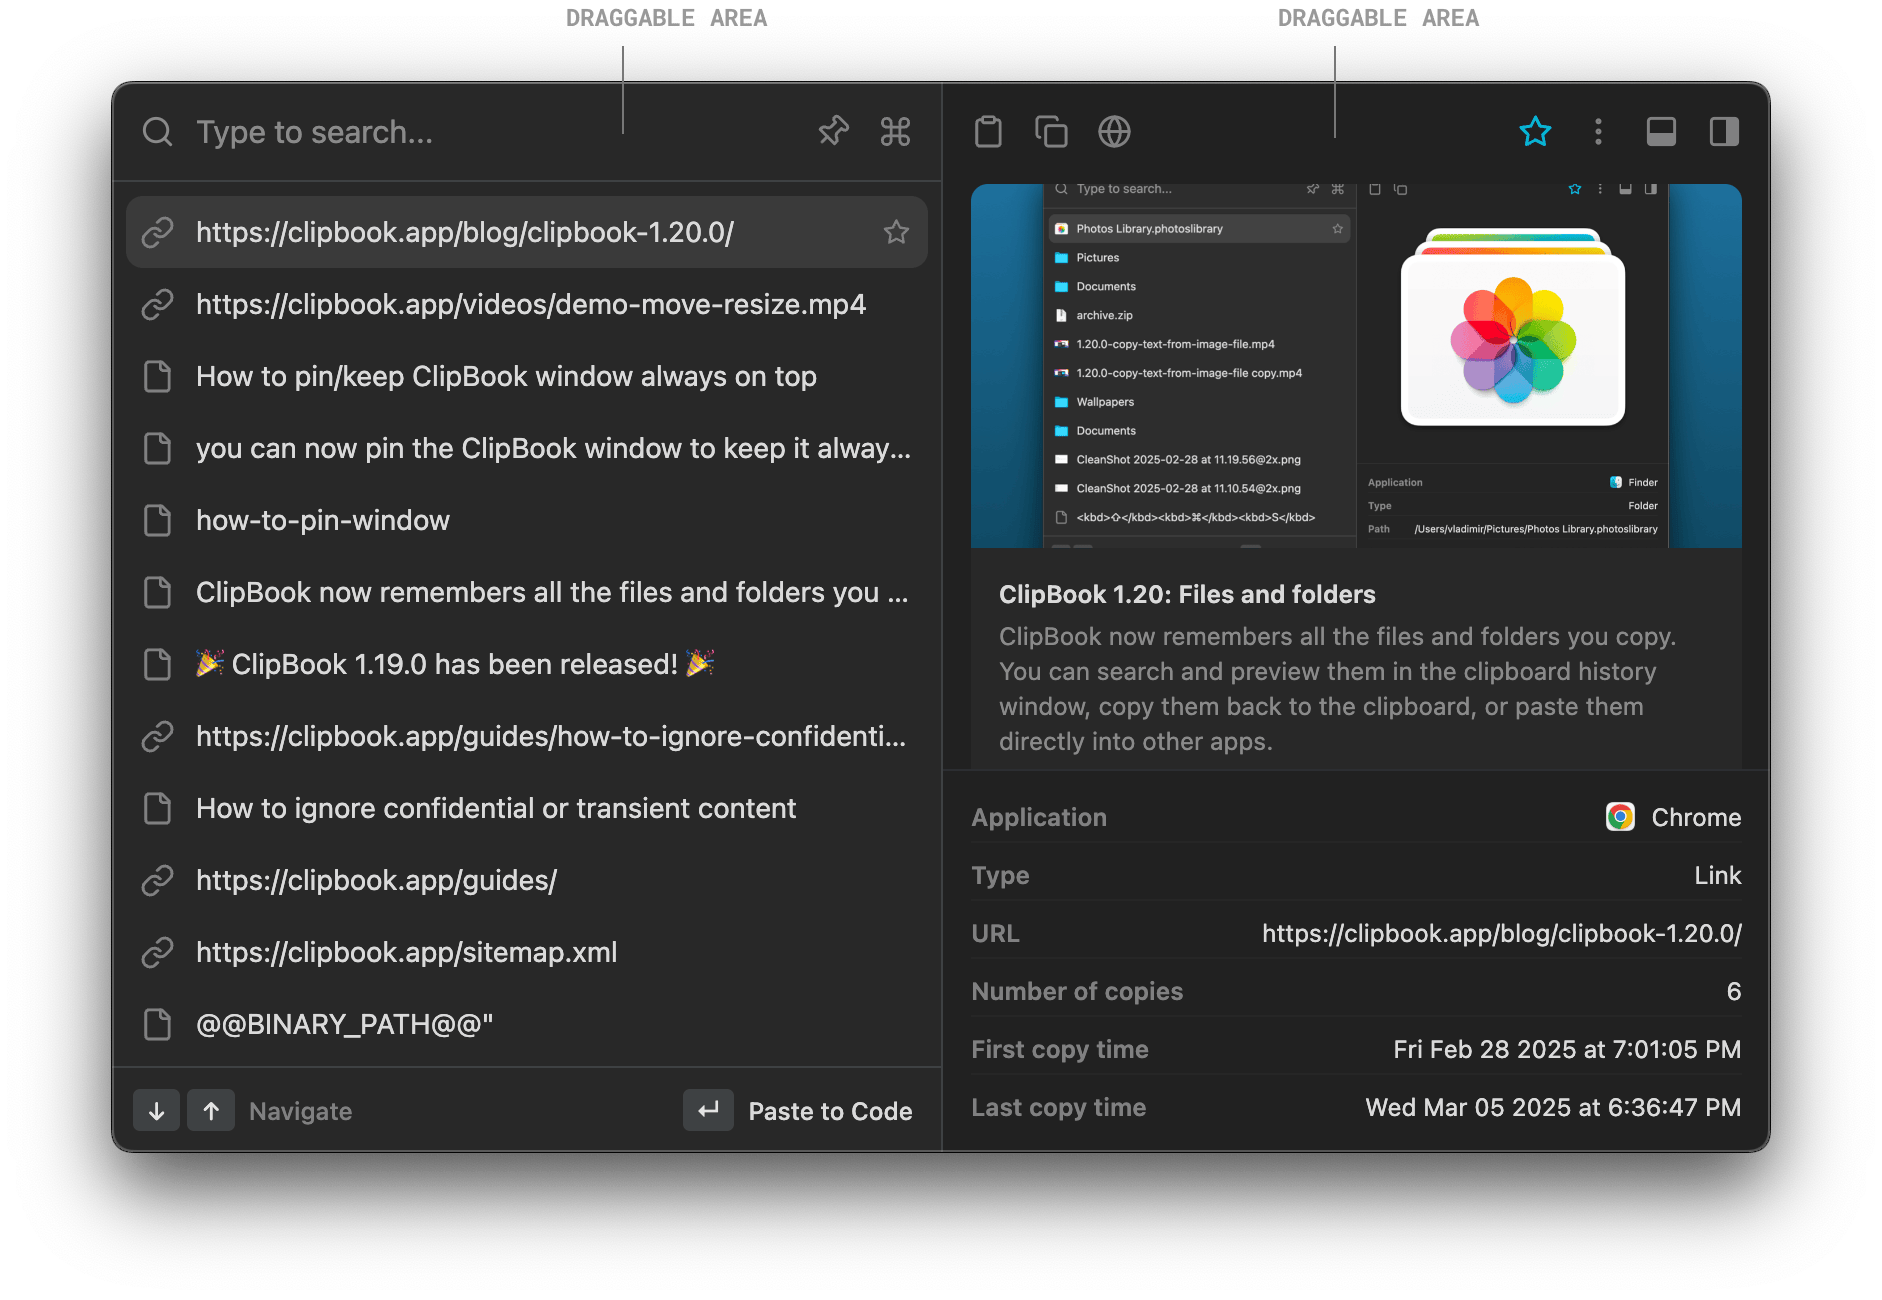Open the three-dot more options menu
Screen dimensions: 1882x1300
pyautogui.click(x=1598, y=131)
